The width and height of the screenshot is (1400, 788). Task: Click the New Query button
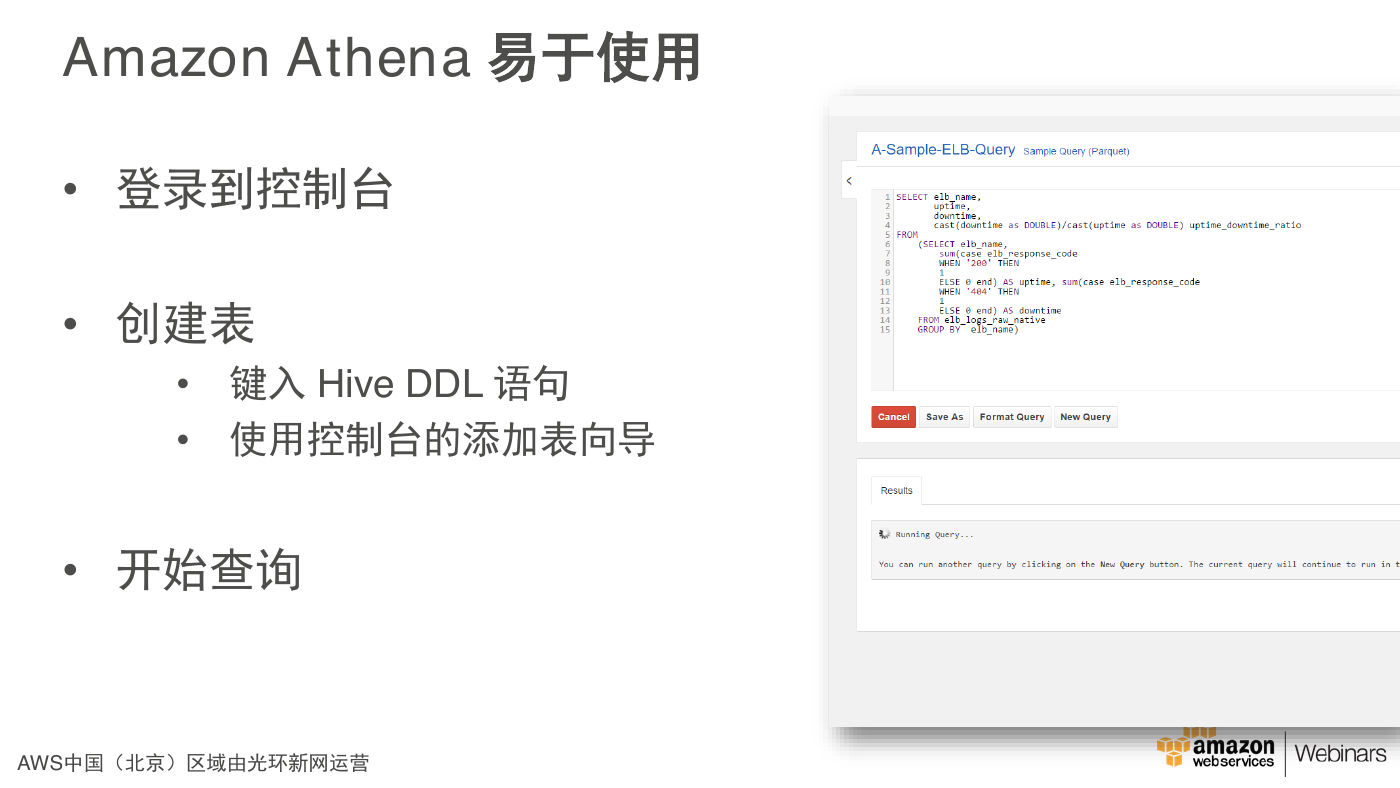(1085, 417)
